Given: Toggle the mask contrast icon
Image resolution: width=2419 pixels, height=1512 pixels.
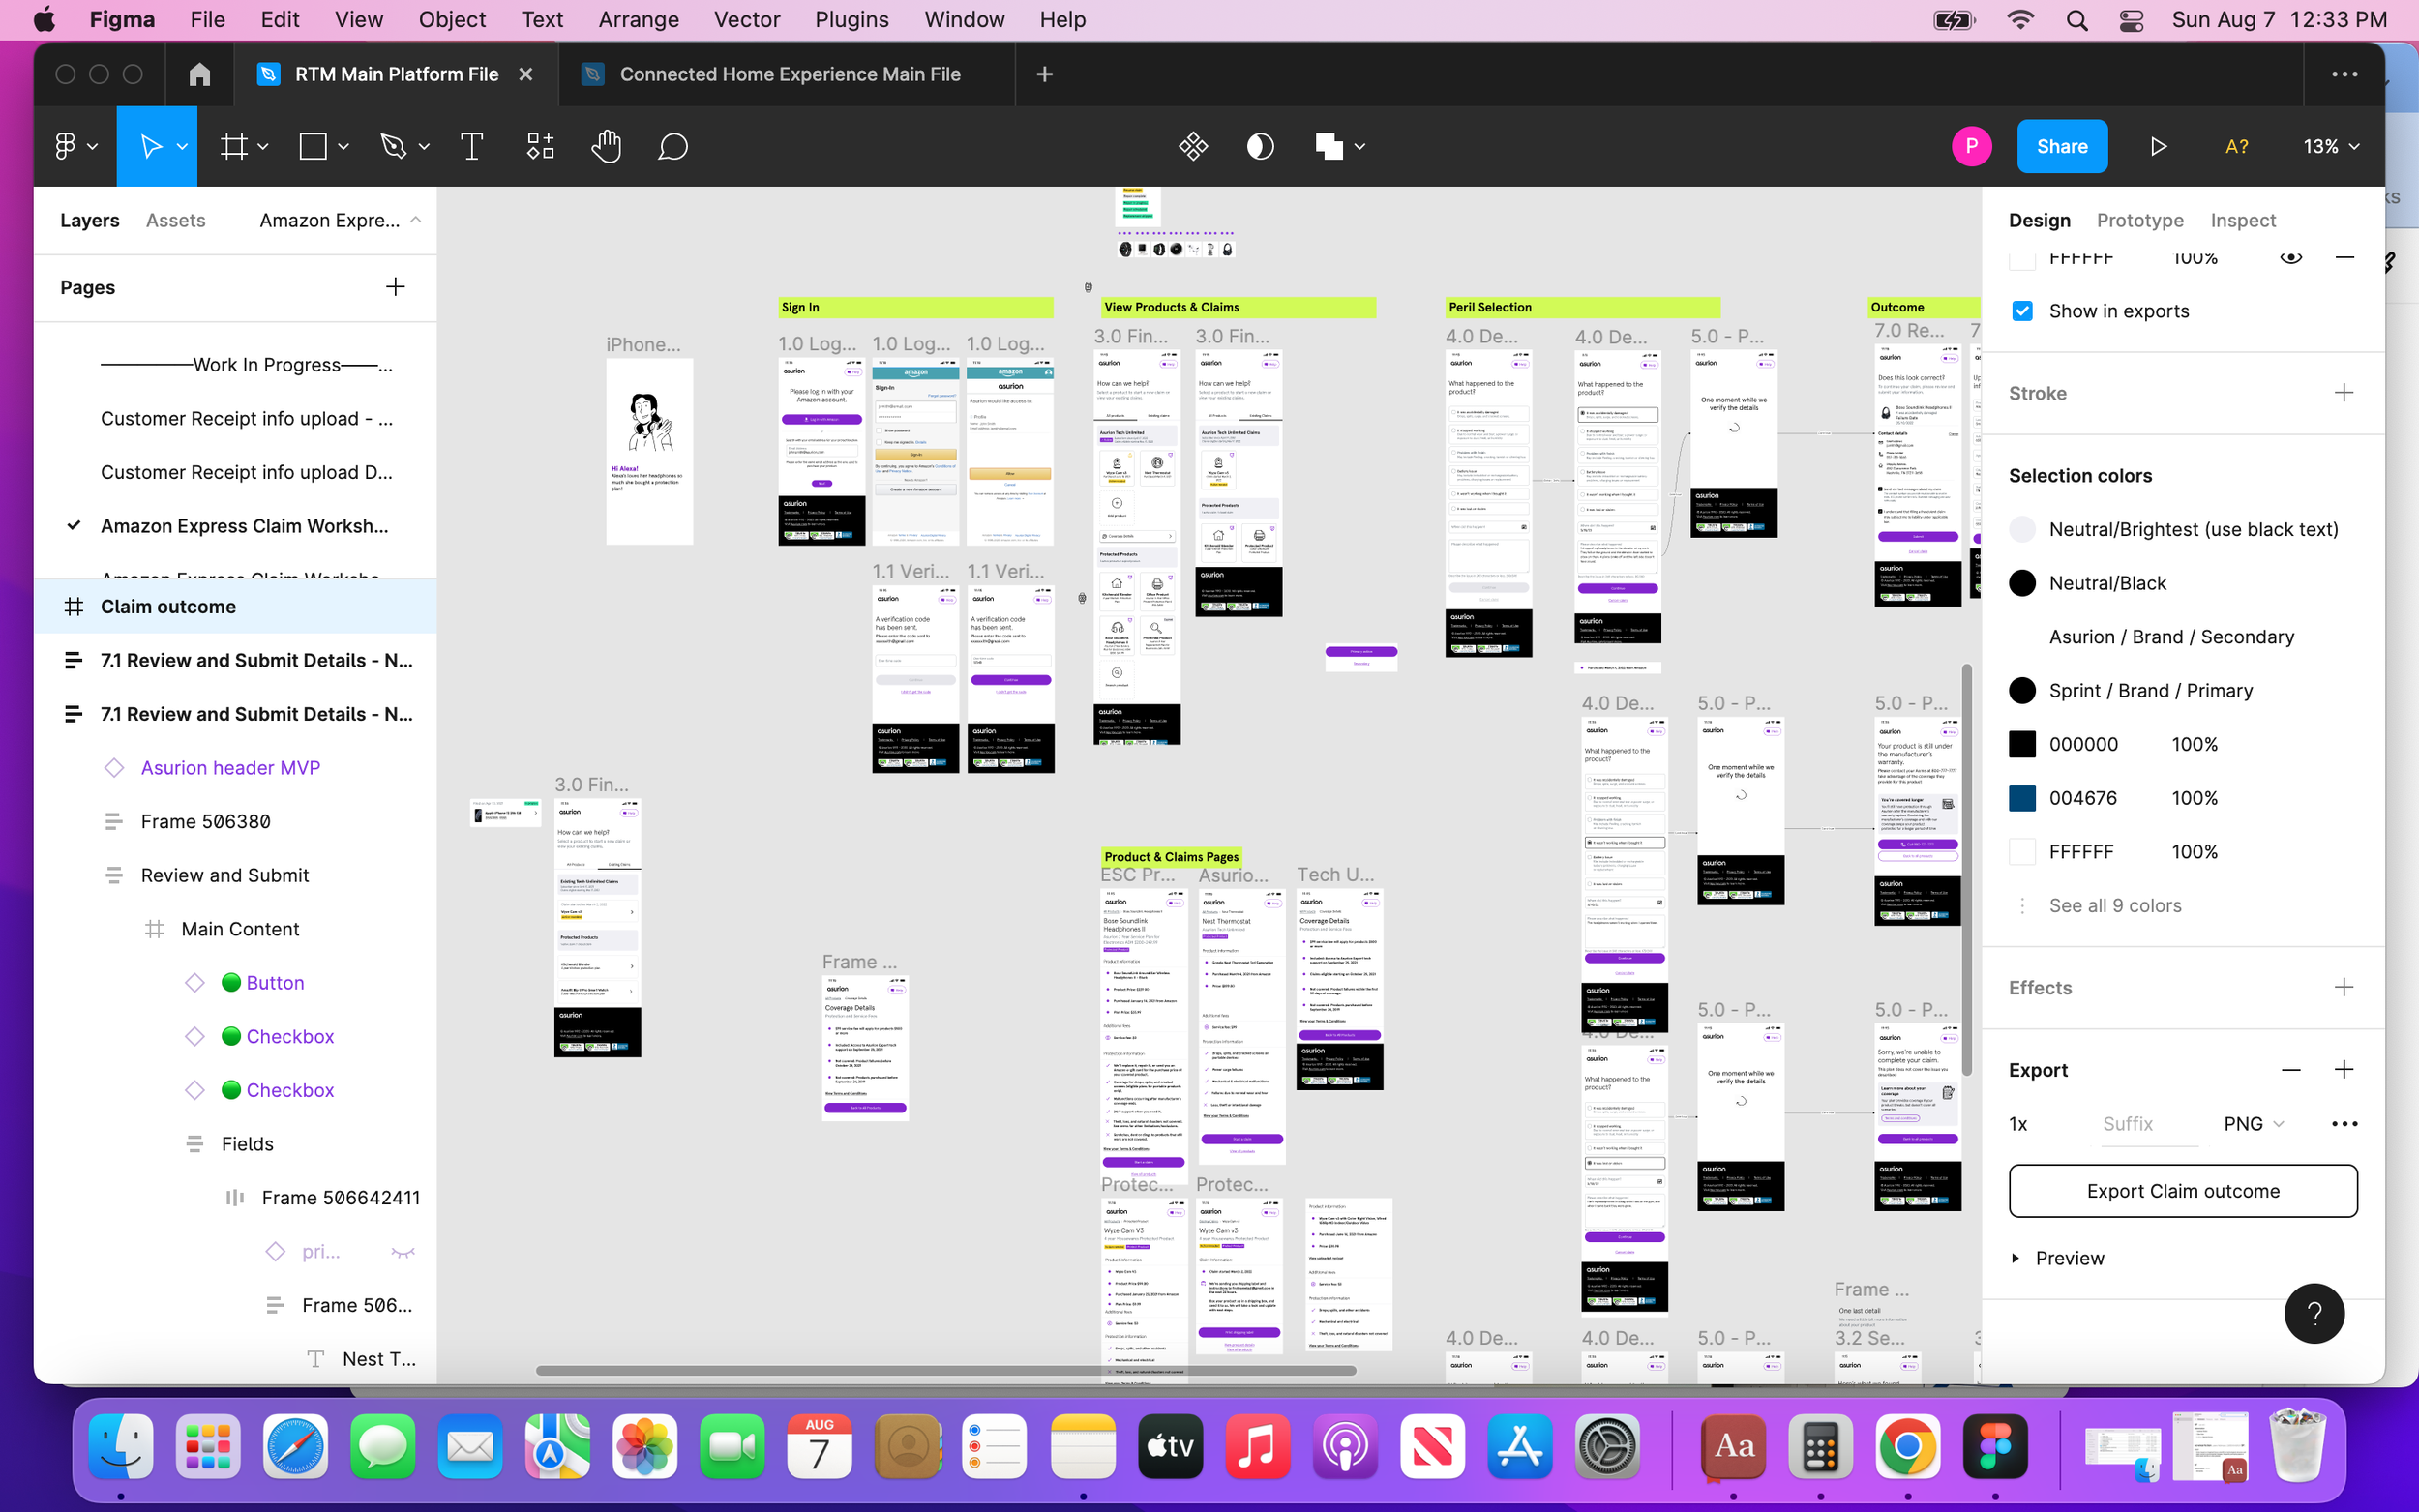Looking at the screenshot, I should pos(1260,147).
